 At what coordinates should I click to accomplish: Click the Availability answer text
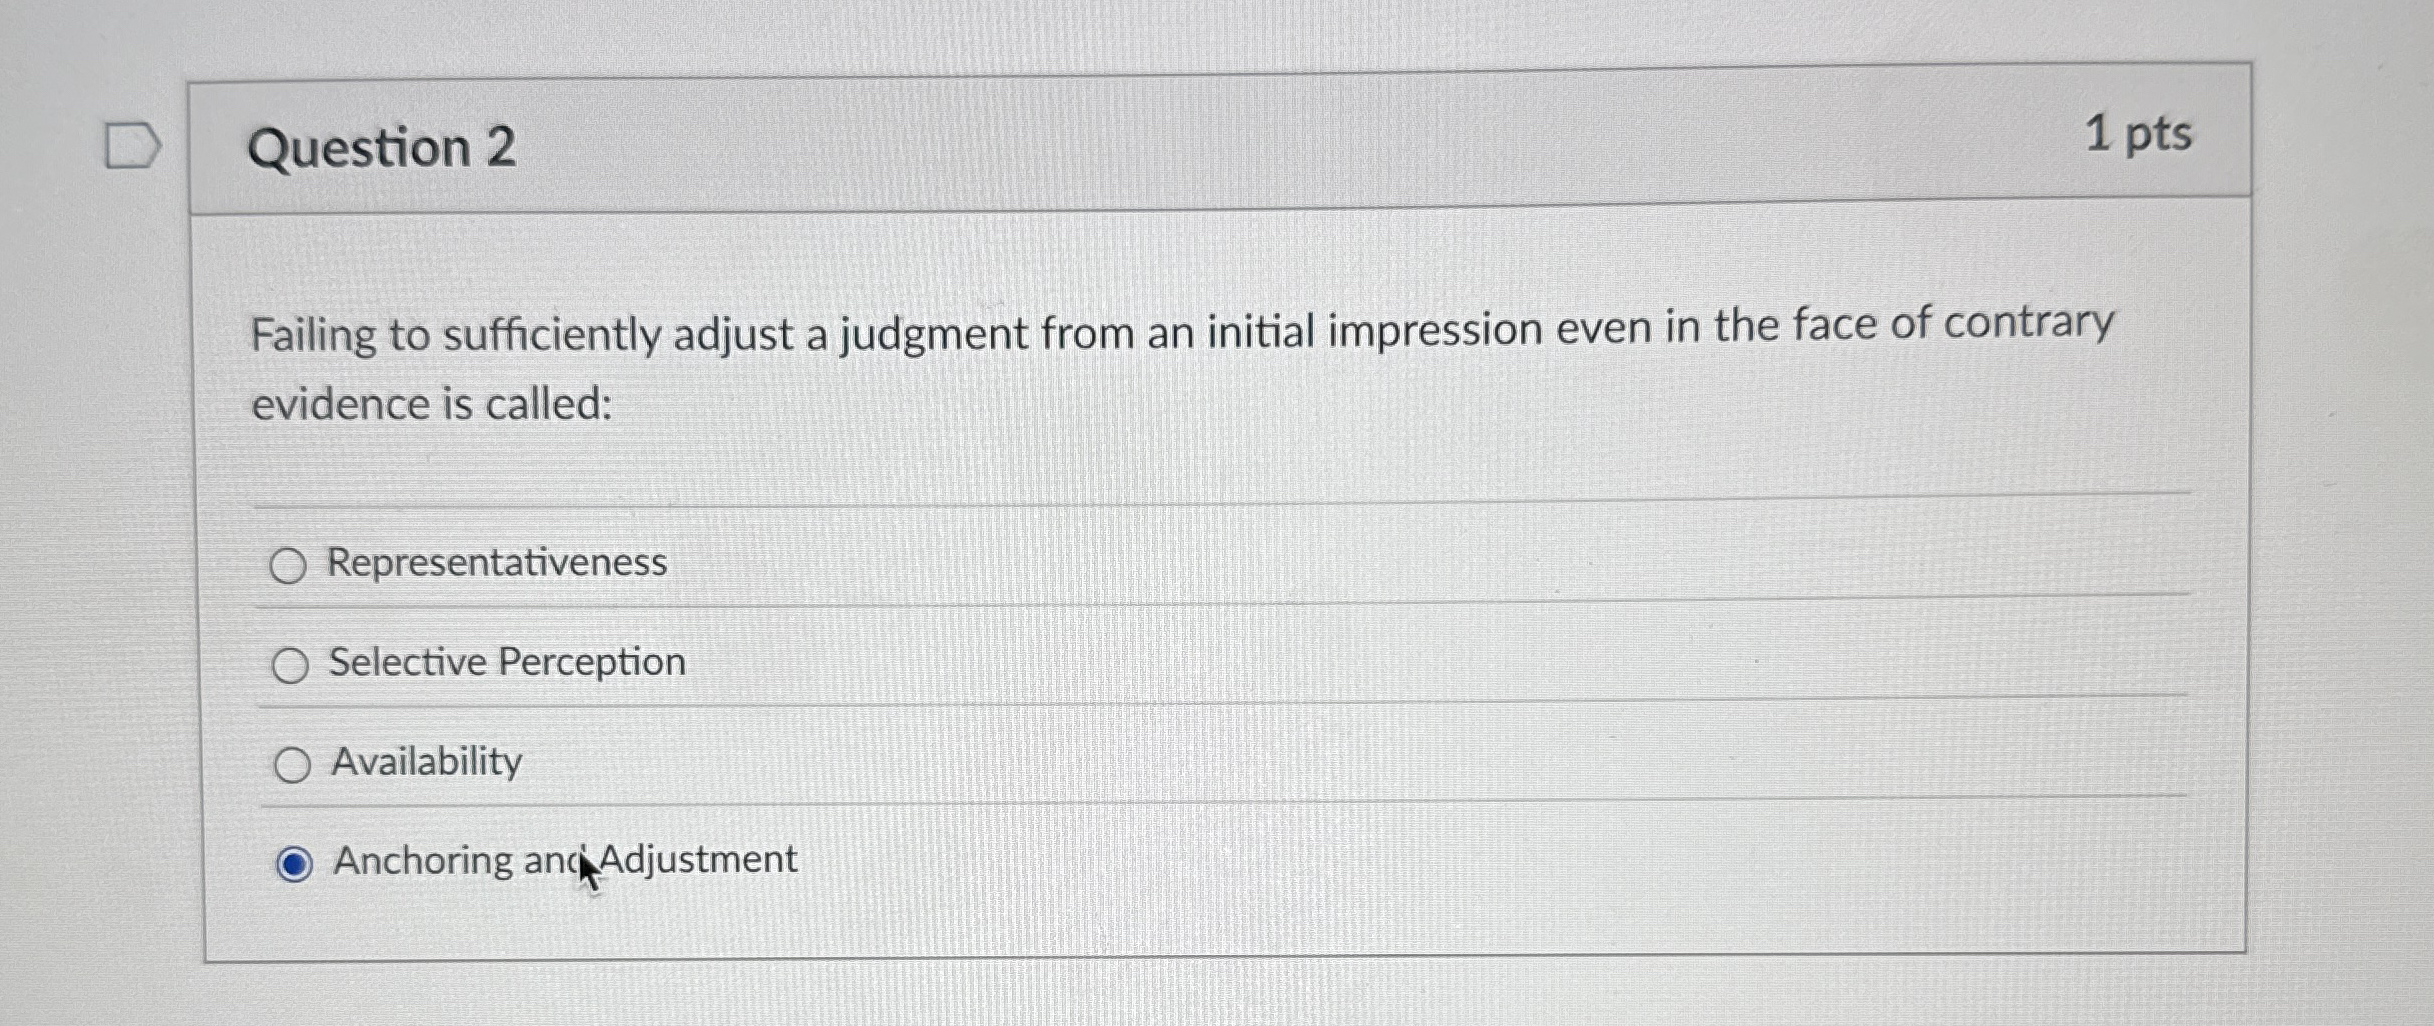[424, 761]
